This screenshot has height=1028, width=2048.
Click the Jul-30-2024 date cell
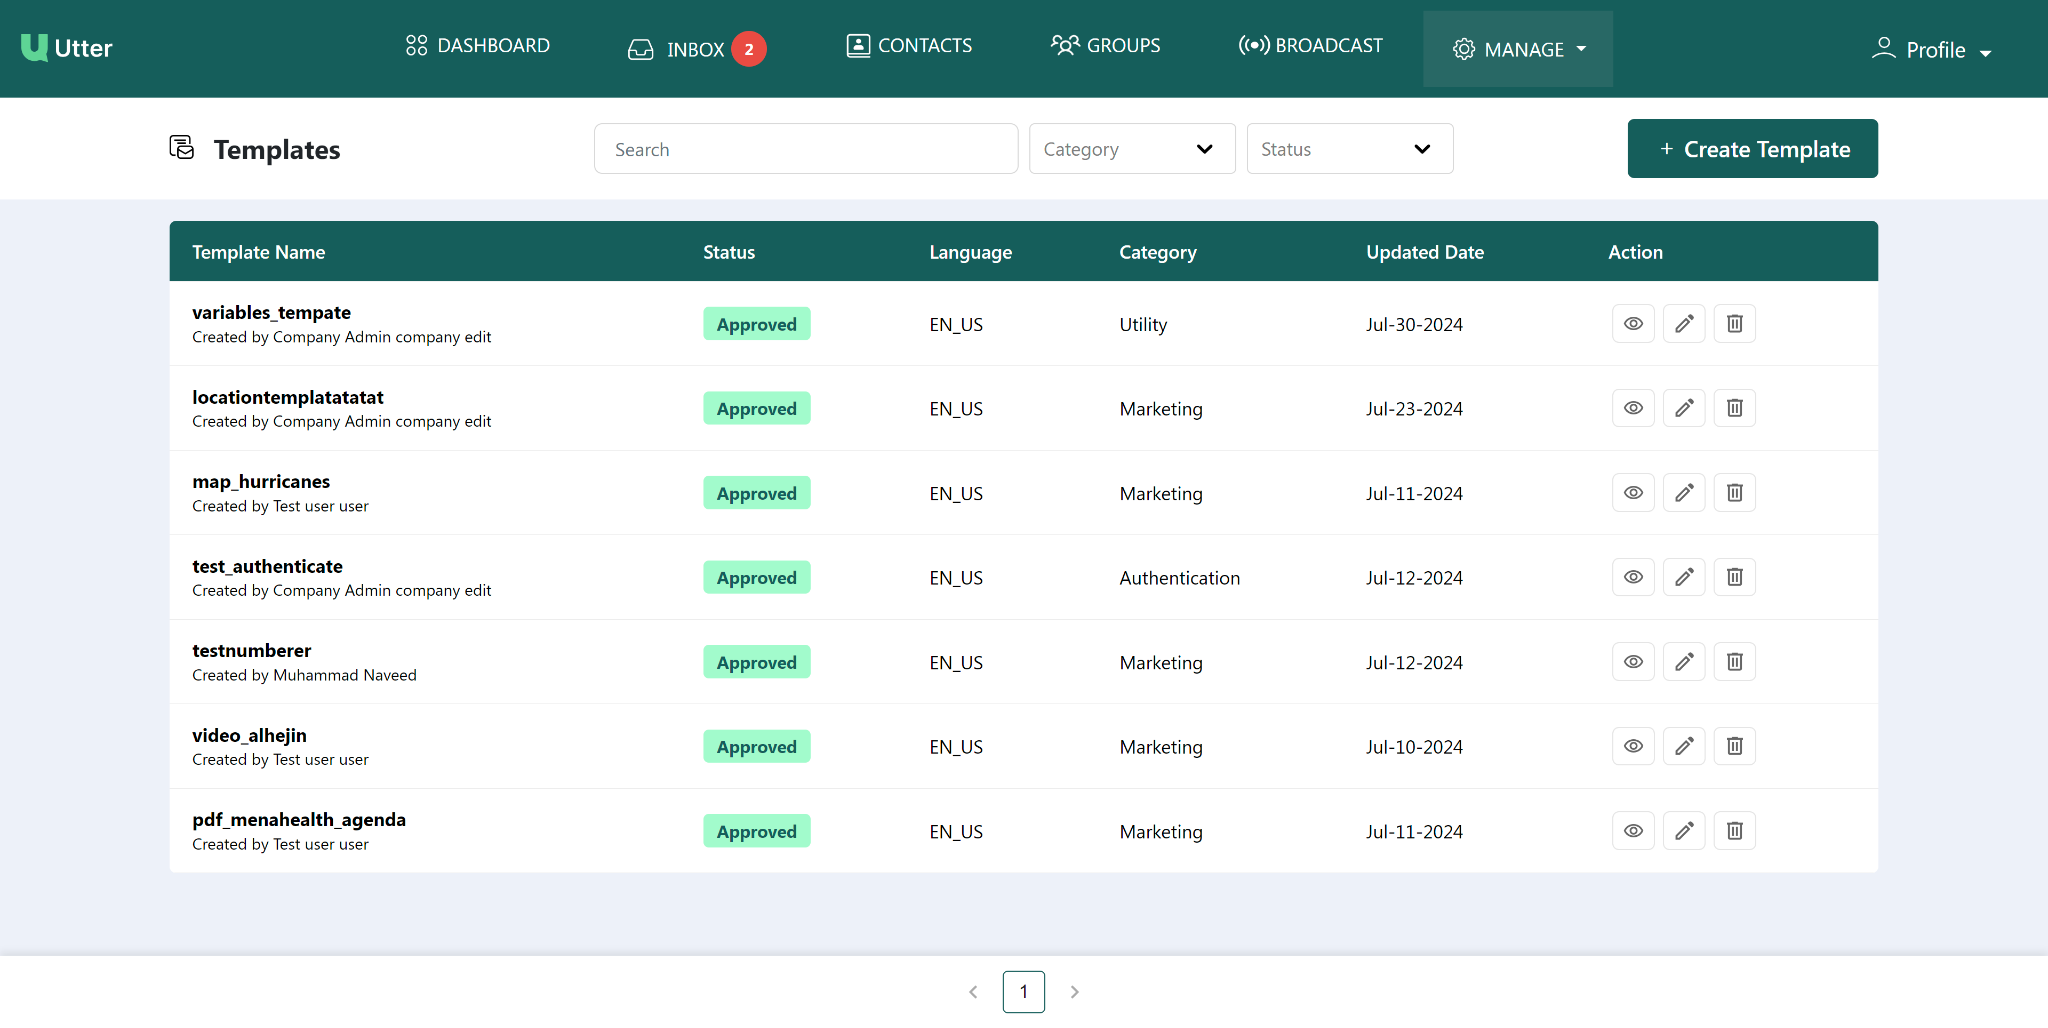1414,324
